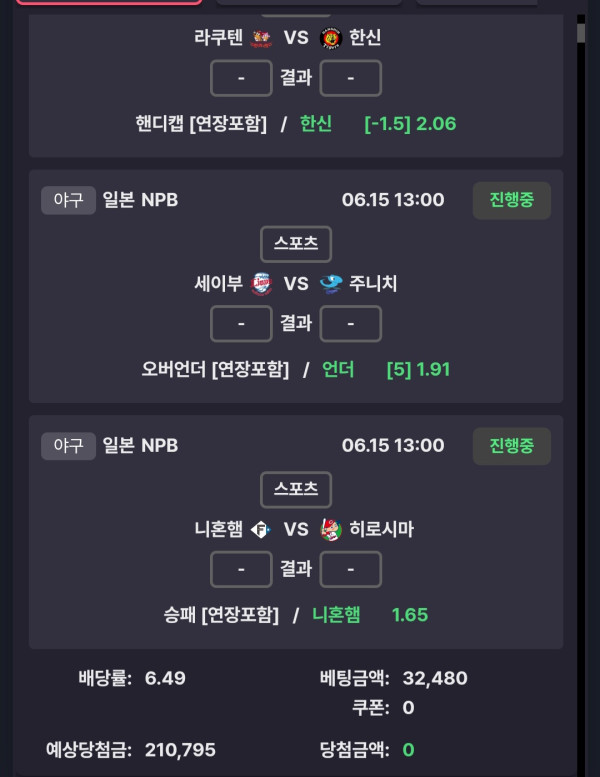Click the left result box for 라쿠텐
Viewport: 600px width, 777px height.
click(241, 78)
